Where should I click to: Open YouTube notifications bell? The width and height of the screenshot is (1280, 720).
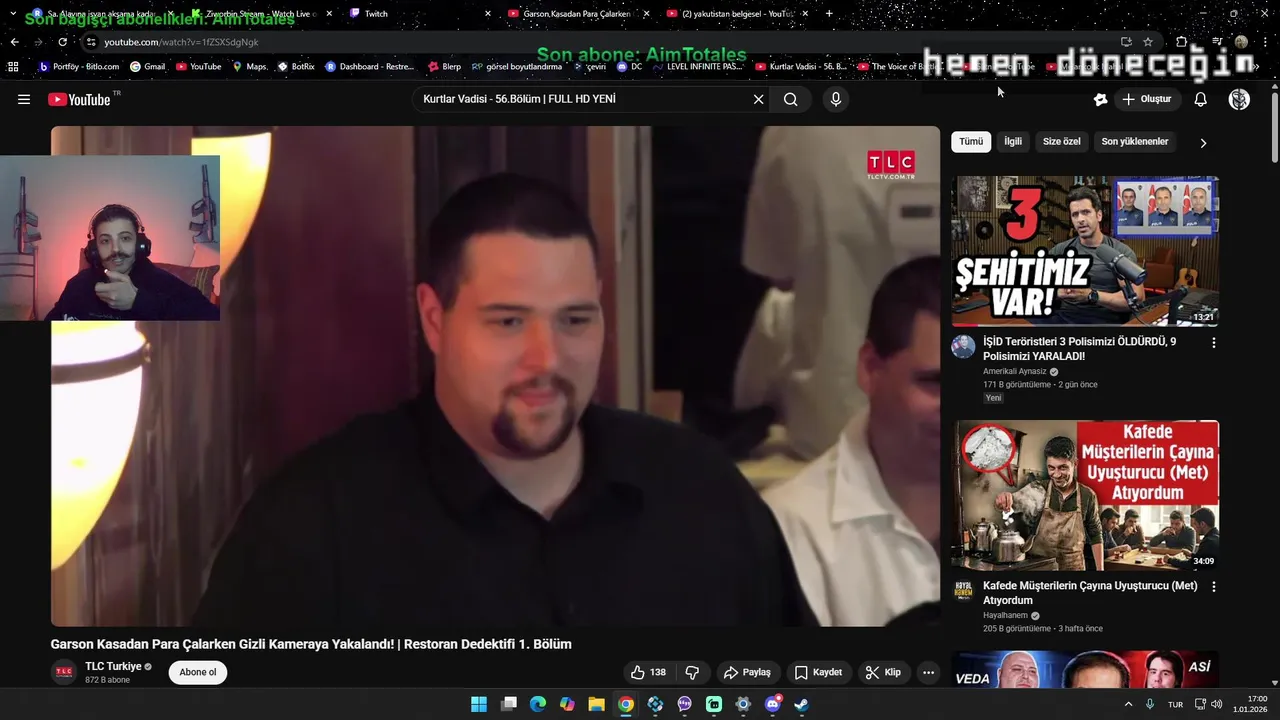(x=1201, y=99)
